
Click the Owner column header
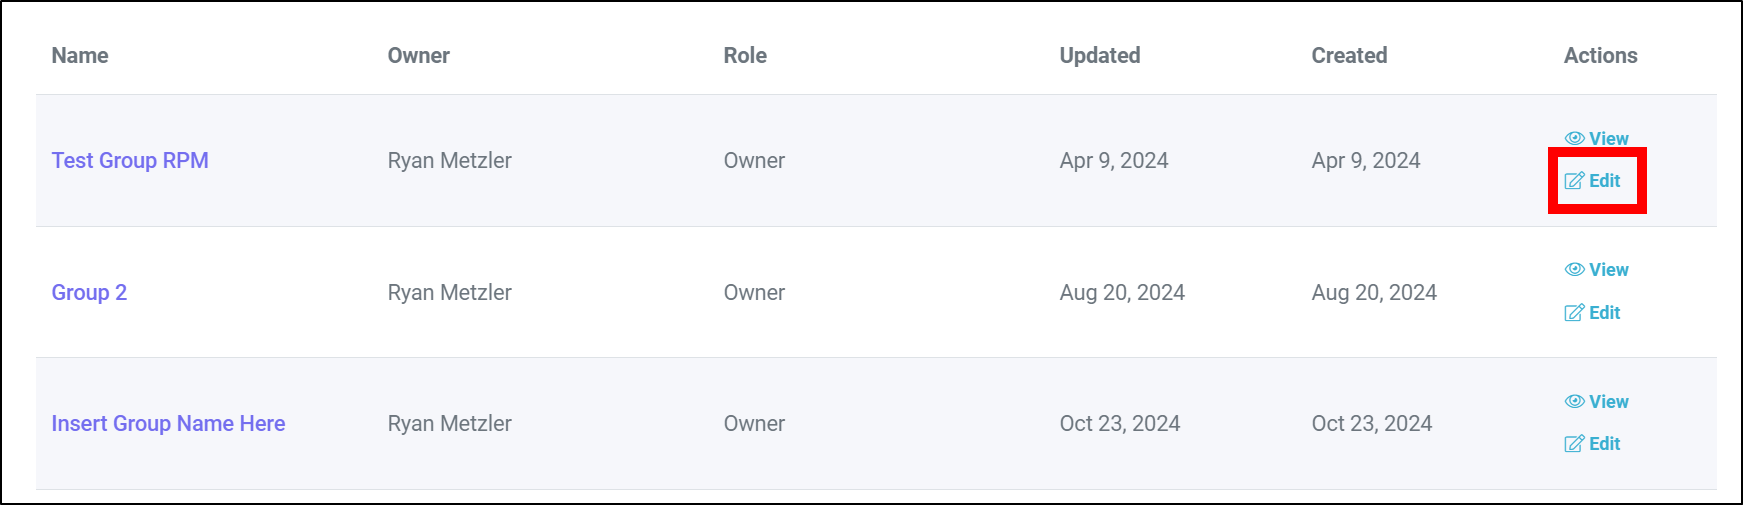419,56
